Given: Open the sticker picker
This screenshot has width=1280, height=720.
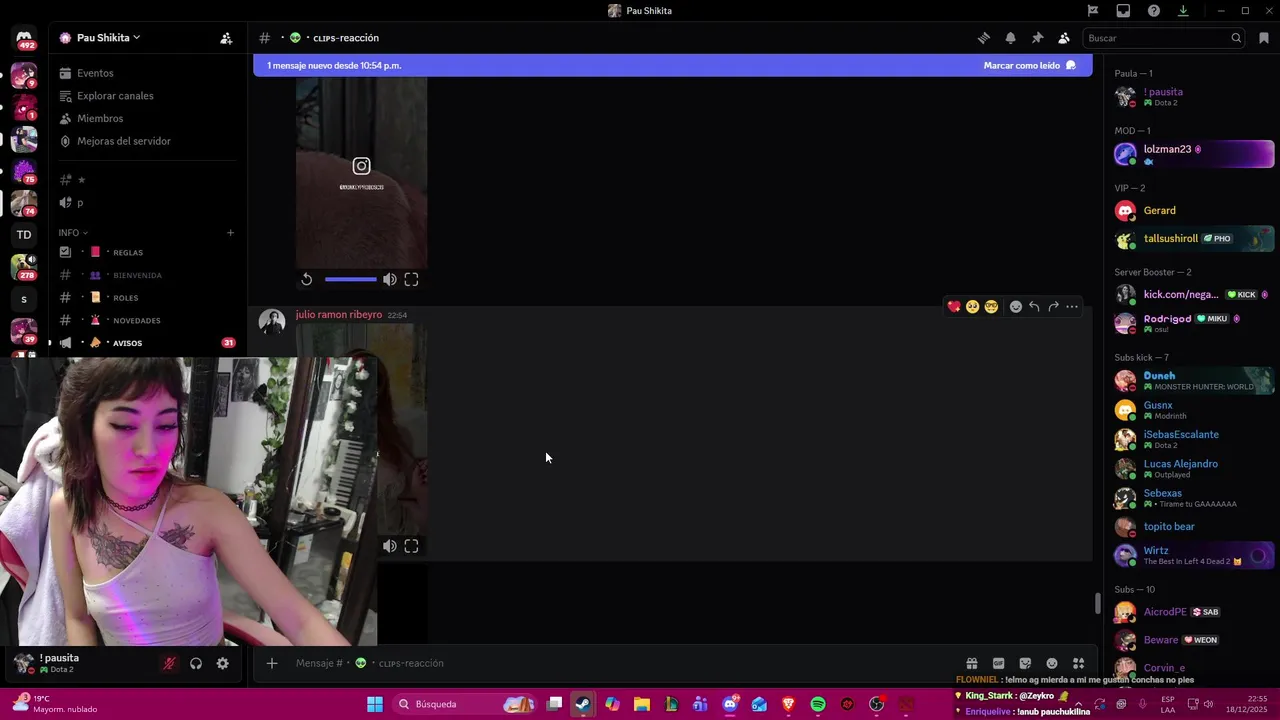Looking at the screenshot, I should point(1025,663).
